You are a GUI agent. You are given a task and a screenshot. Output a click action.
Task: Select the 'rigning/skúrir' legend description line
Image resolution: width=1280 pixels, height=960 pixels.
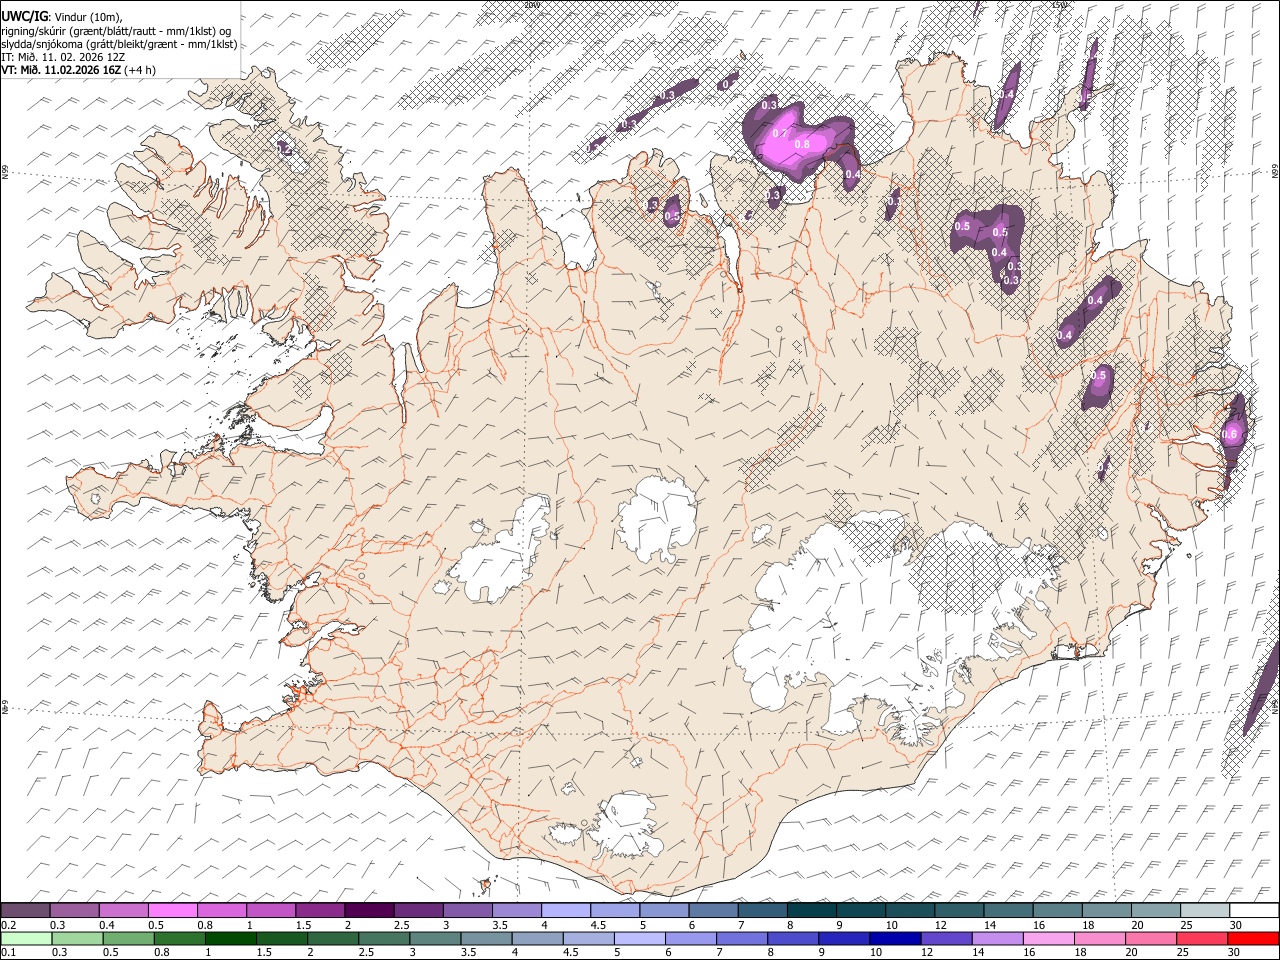click(x=115, y=30)
